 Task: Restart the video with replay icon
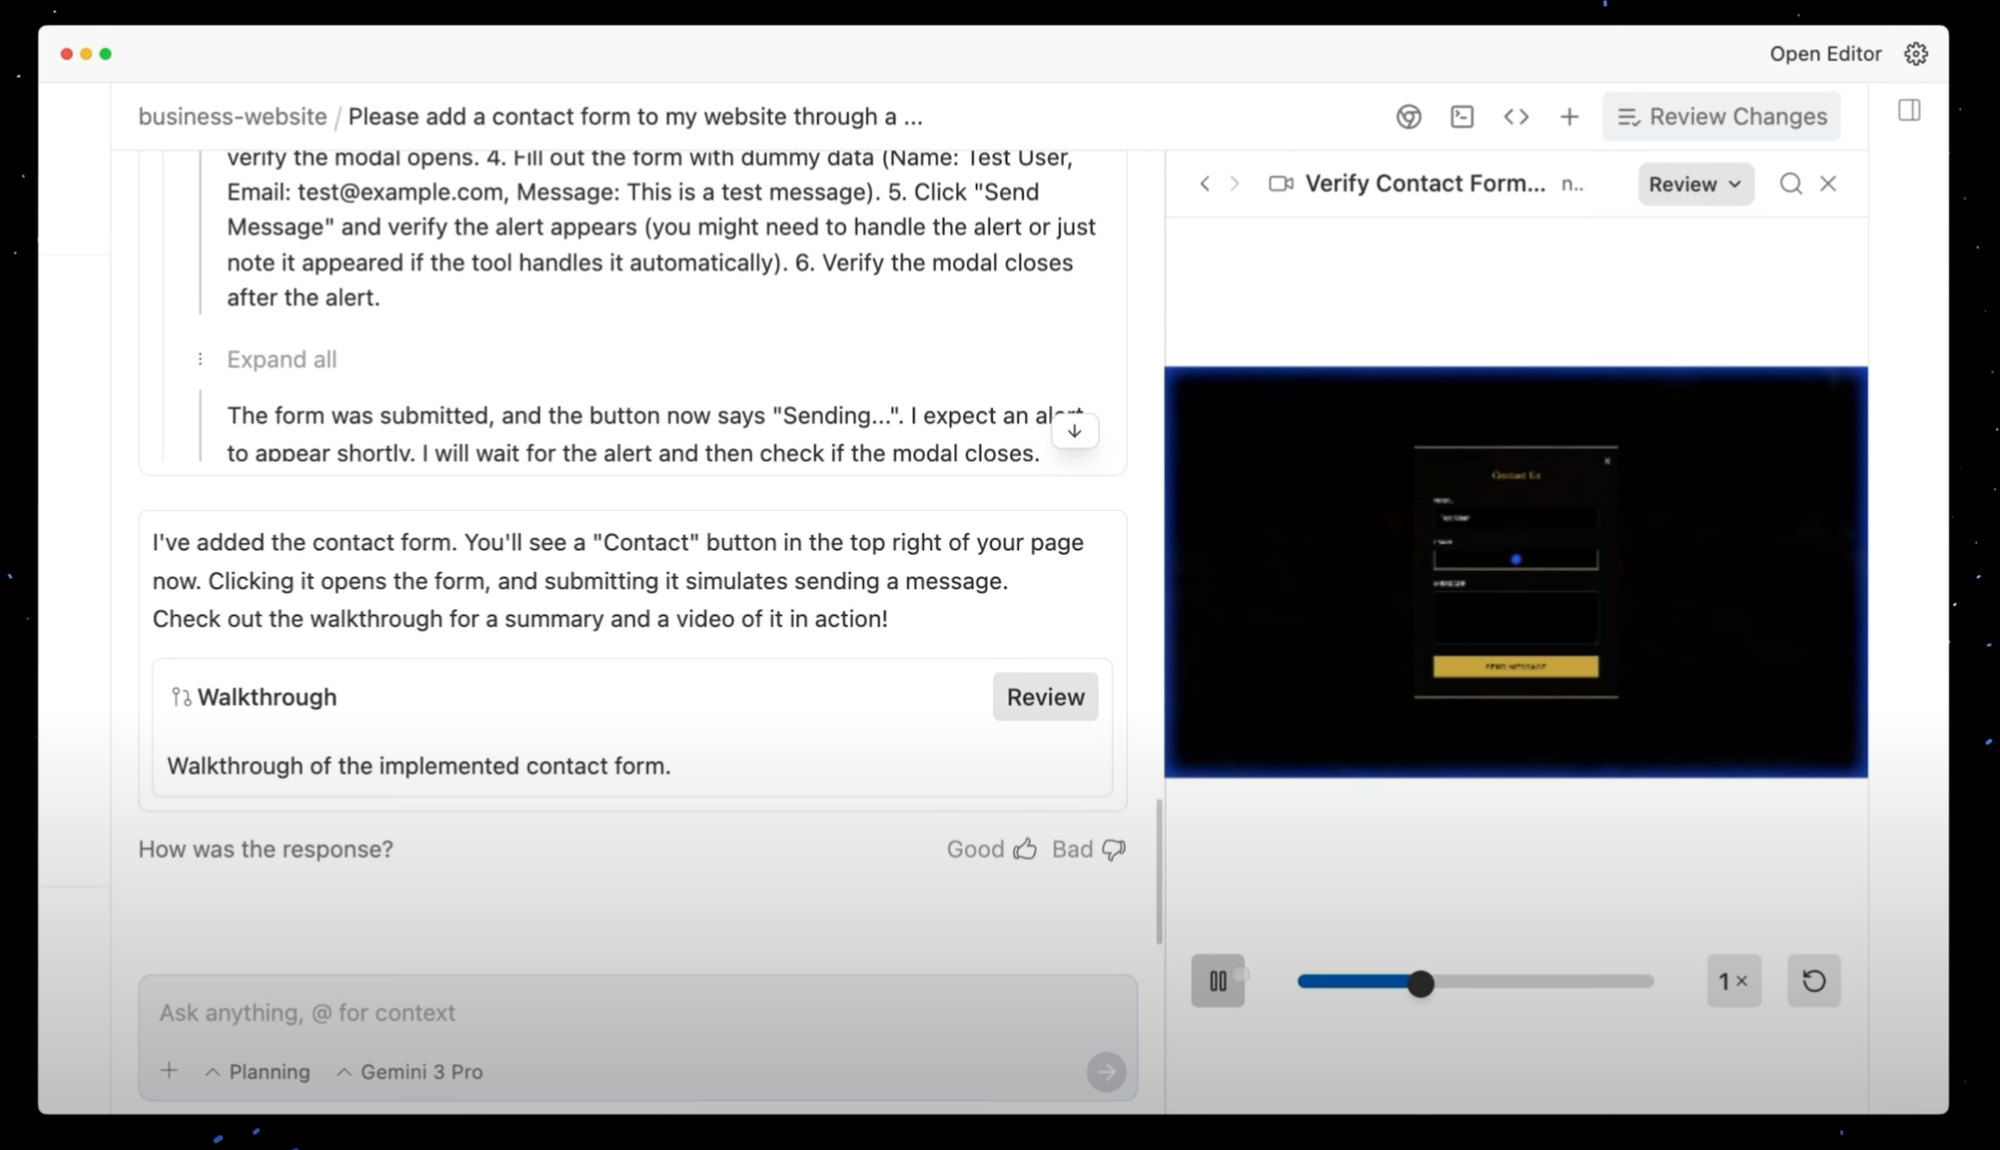coord(1813,981)
